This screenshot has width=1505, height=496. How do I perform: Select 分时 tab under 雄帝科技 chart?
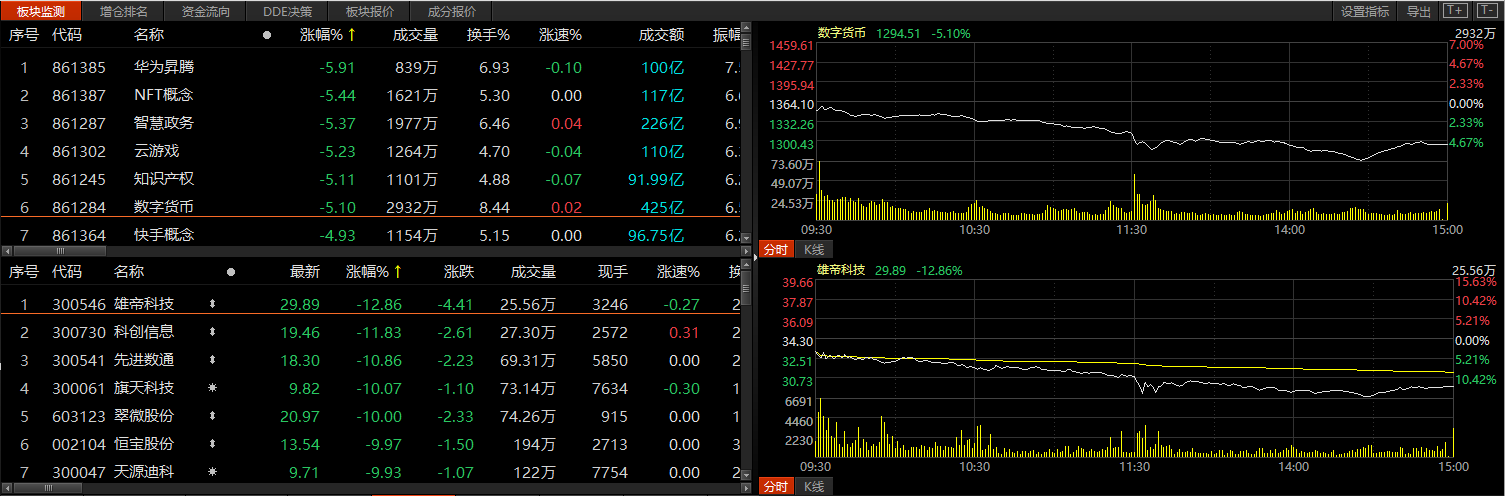tap(776, 487)
